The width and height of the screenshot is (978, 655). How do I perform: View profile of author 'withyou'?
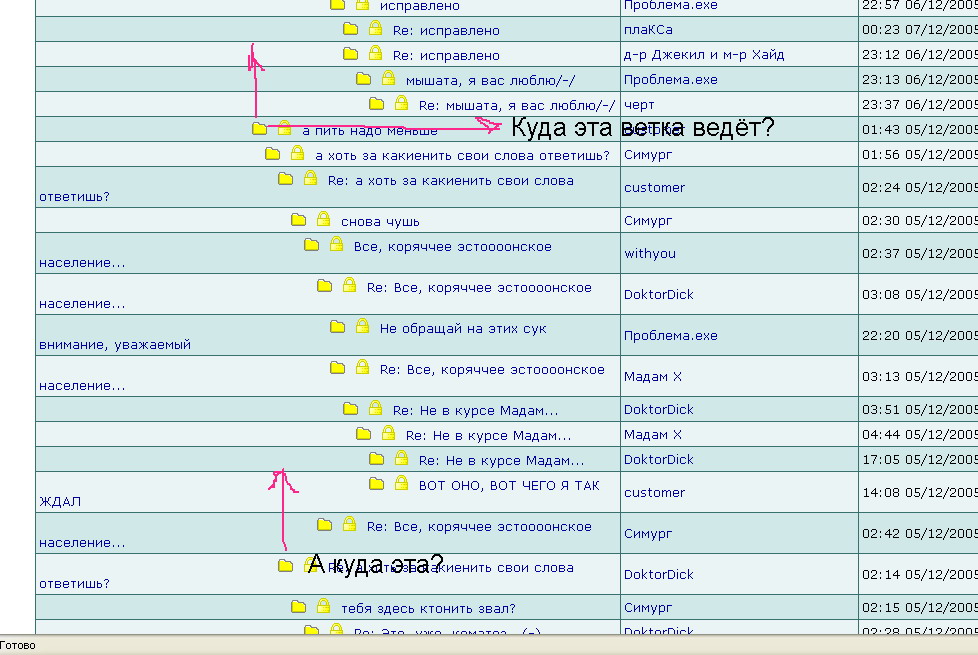[649, 254]
